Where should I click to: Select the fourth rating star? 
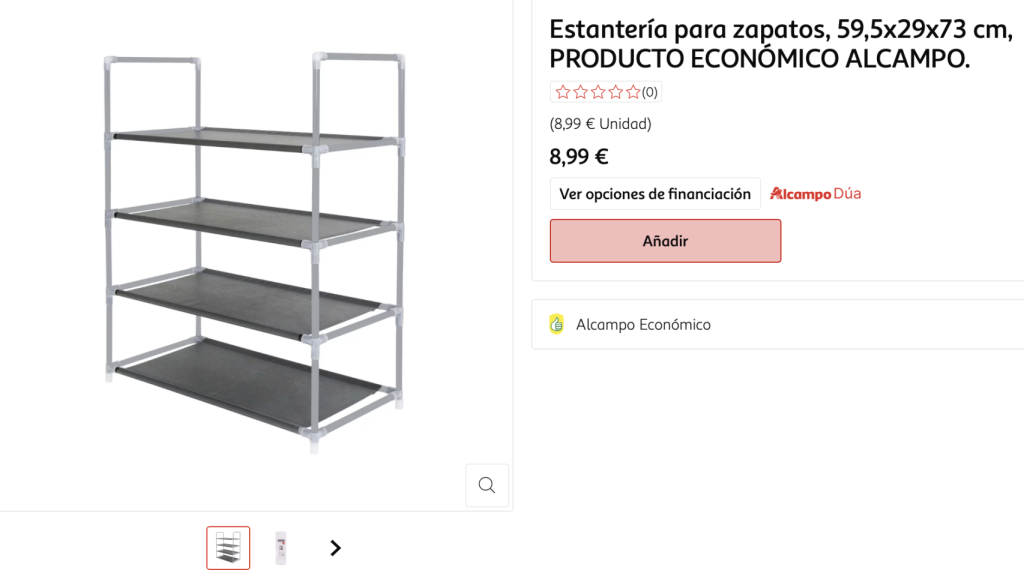tap(615, 91)
